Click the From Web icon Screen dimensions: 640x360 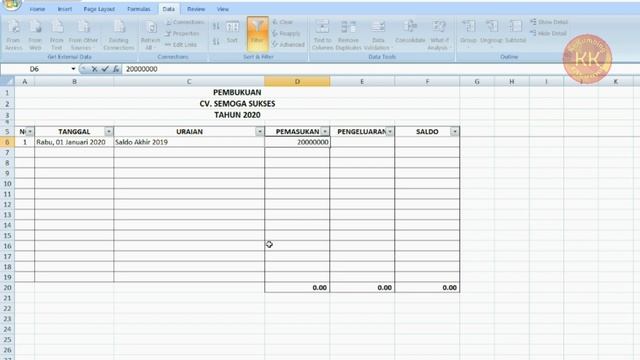(35, 35)
